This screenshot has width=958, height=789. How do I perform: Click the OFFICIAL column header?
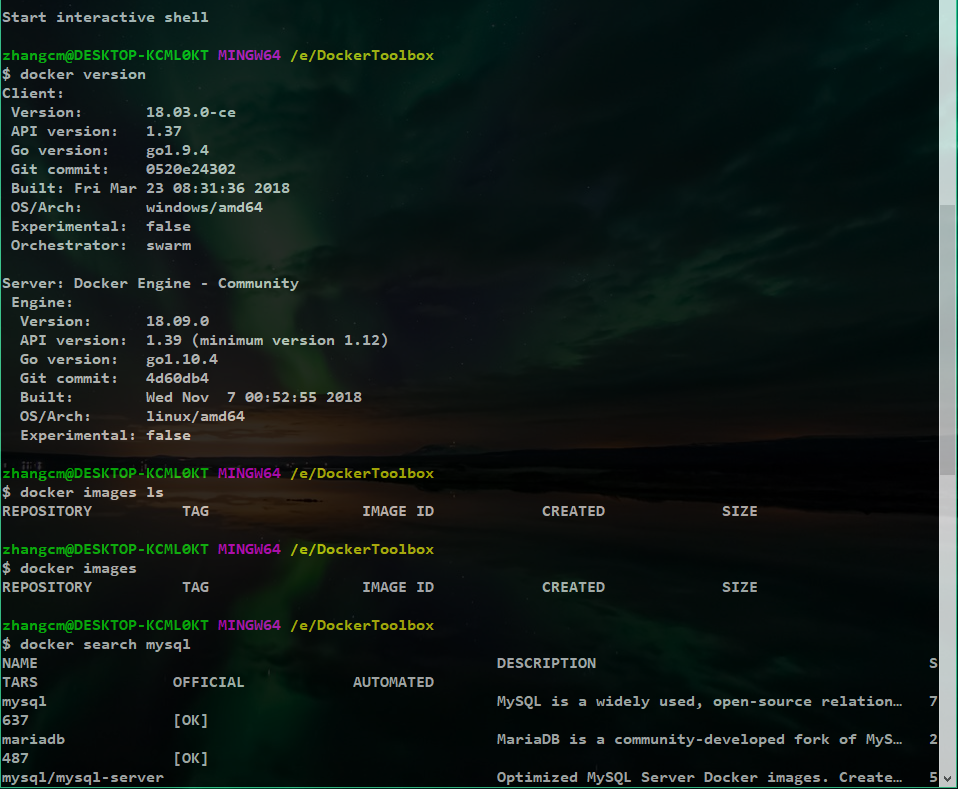point(209,682)
